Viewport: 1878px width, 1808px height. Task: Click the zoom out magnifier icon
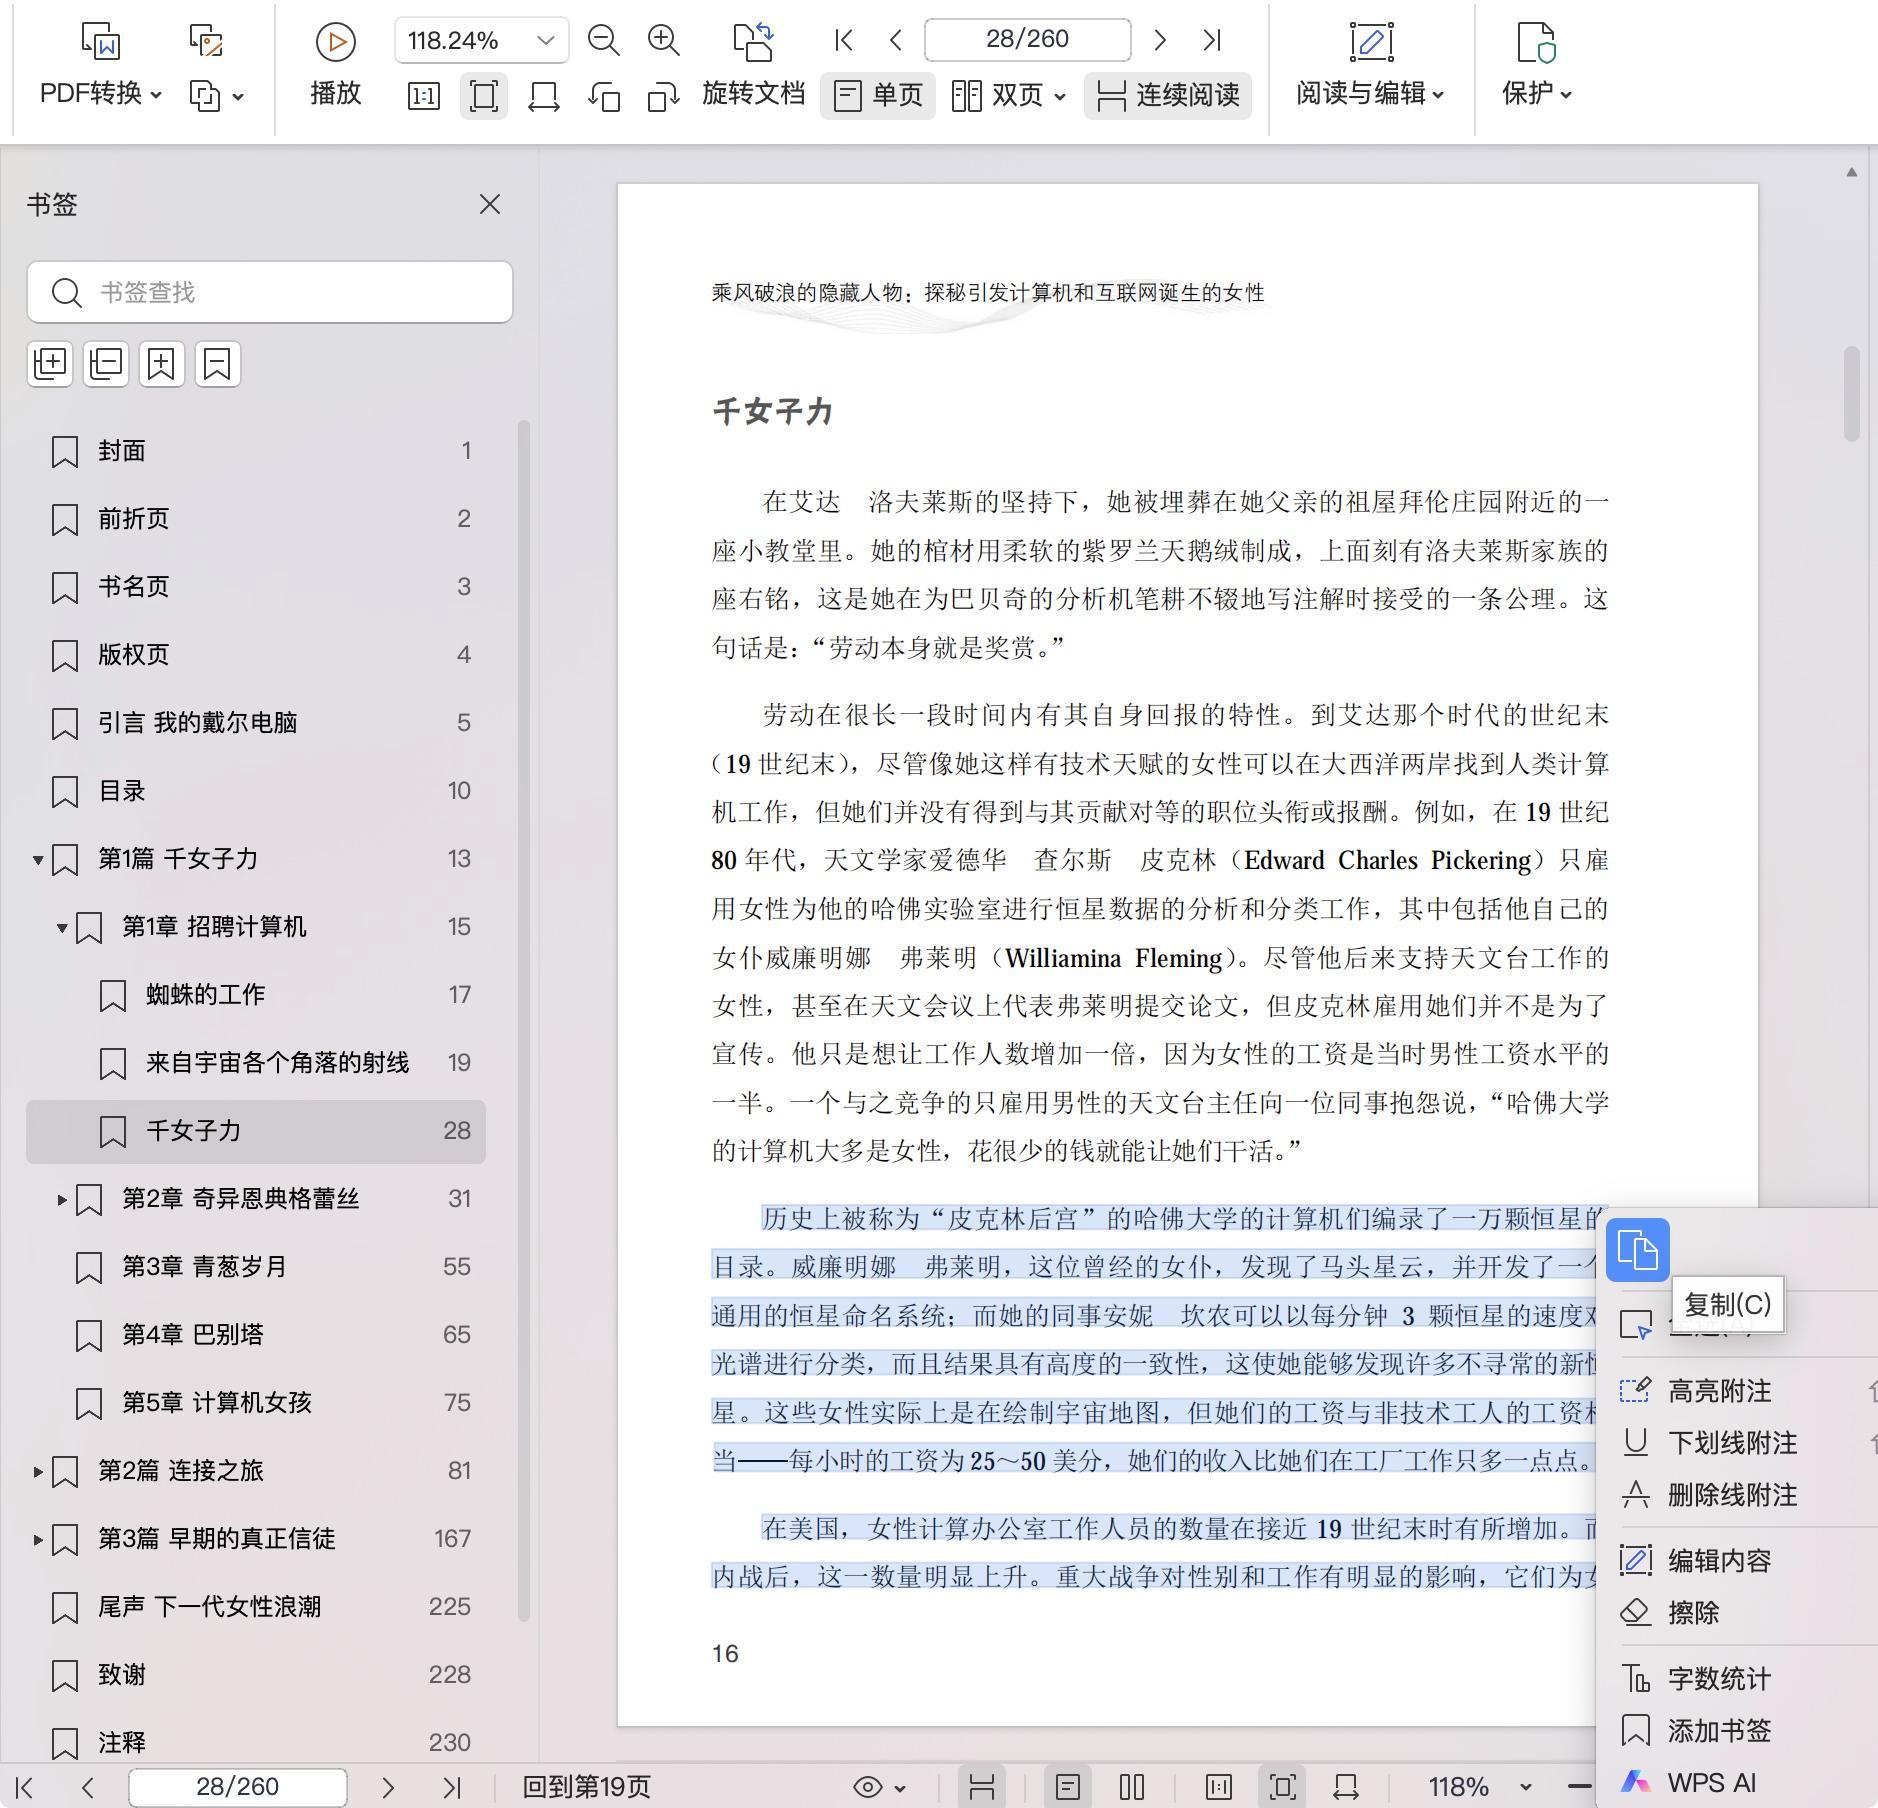603,40
